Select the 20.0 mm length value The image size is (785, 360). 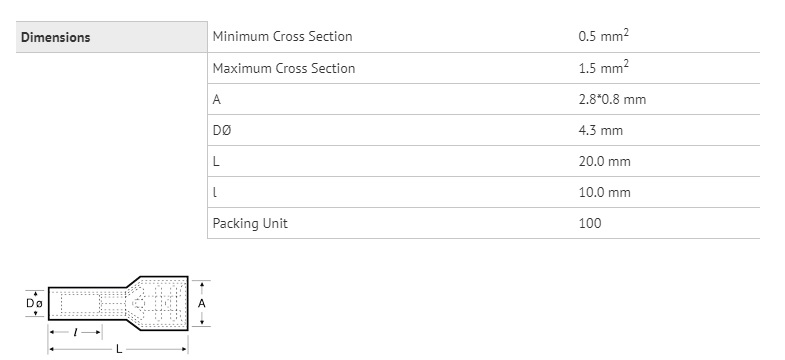(604, 161)
